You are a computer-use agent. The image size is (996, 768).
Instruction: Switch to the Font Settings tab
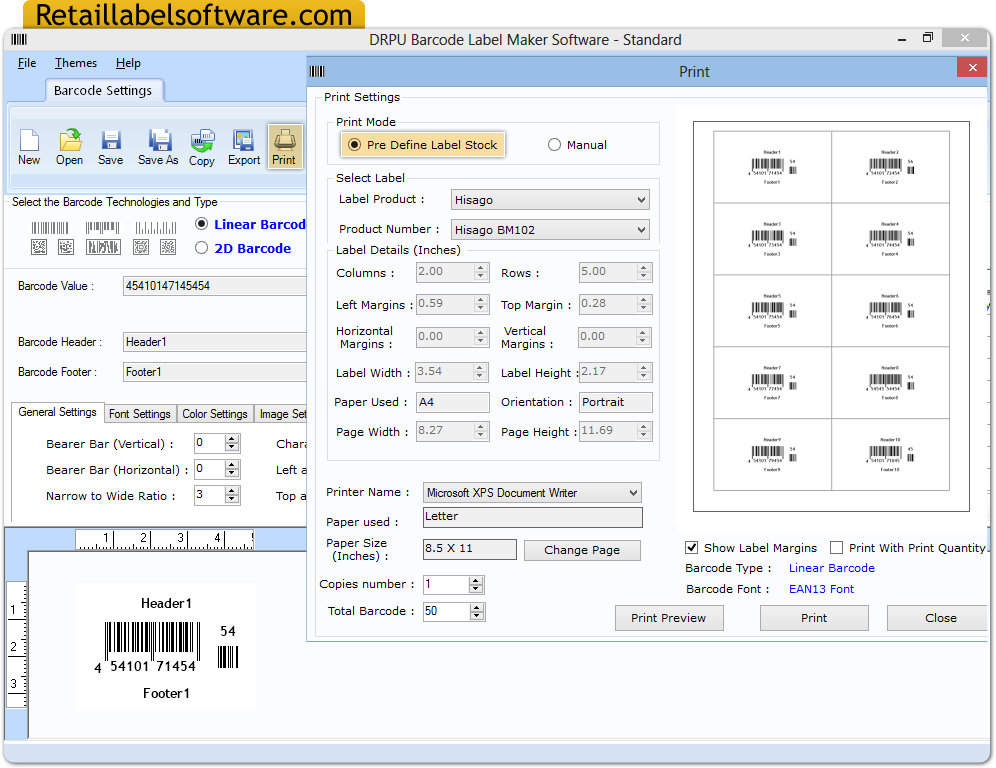(140, 413)
